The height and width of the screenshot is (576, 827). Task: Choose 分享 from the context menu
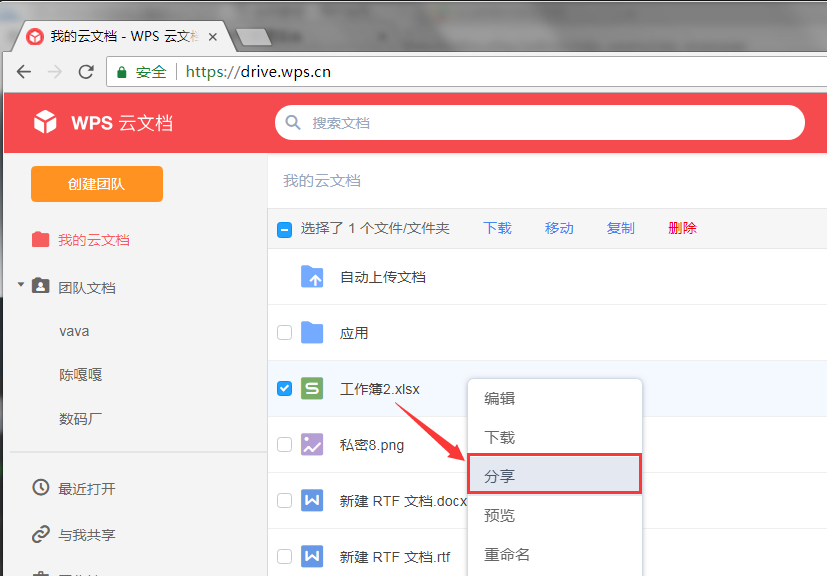click(x=555, y=476)
